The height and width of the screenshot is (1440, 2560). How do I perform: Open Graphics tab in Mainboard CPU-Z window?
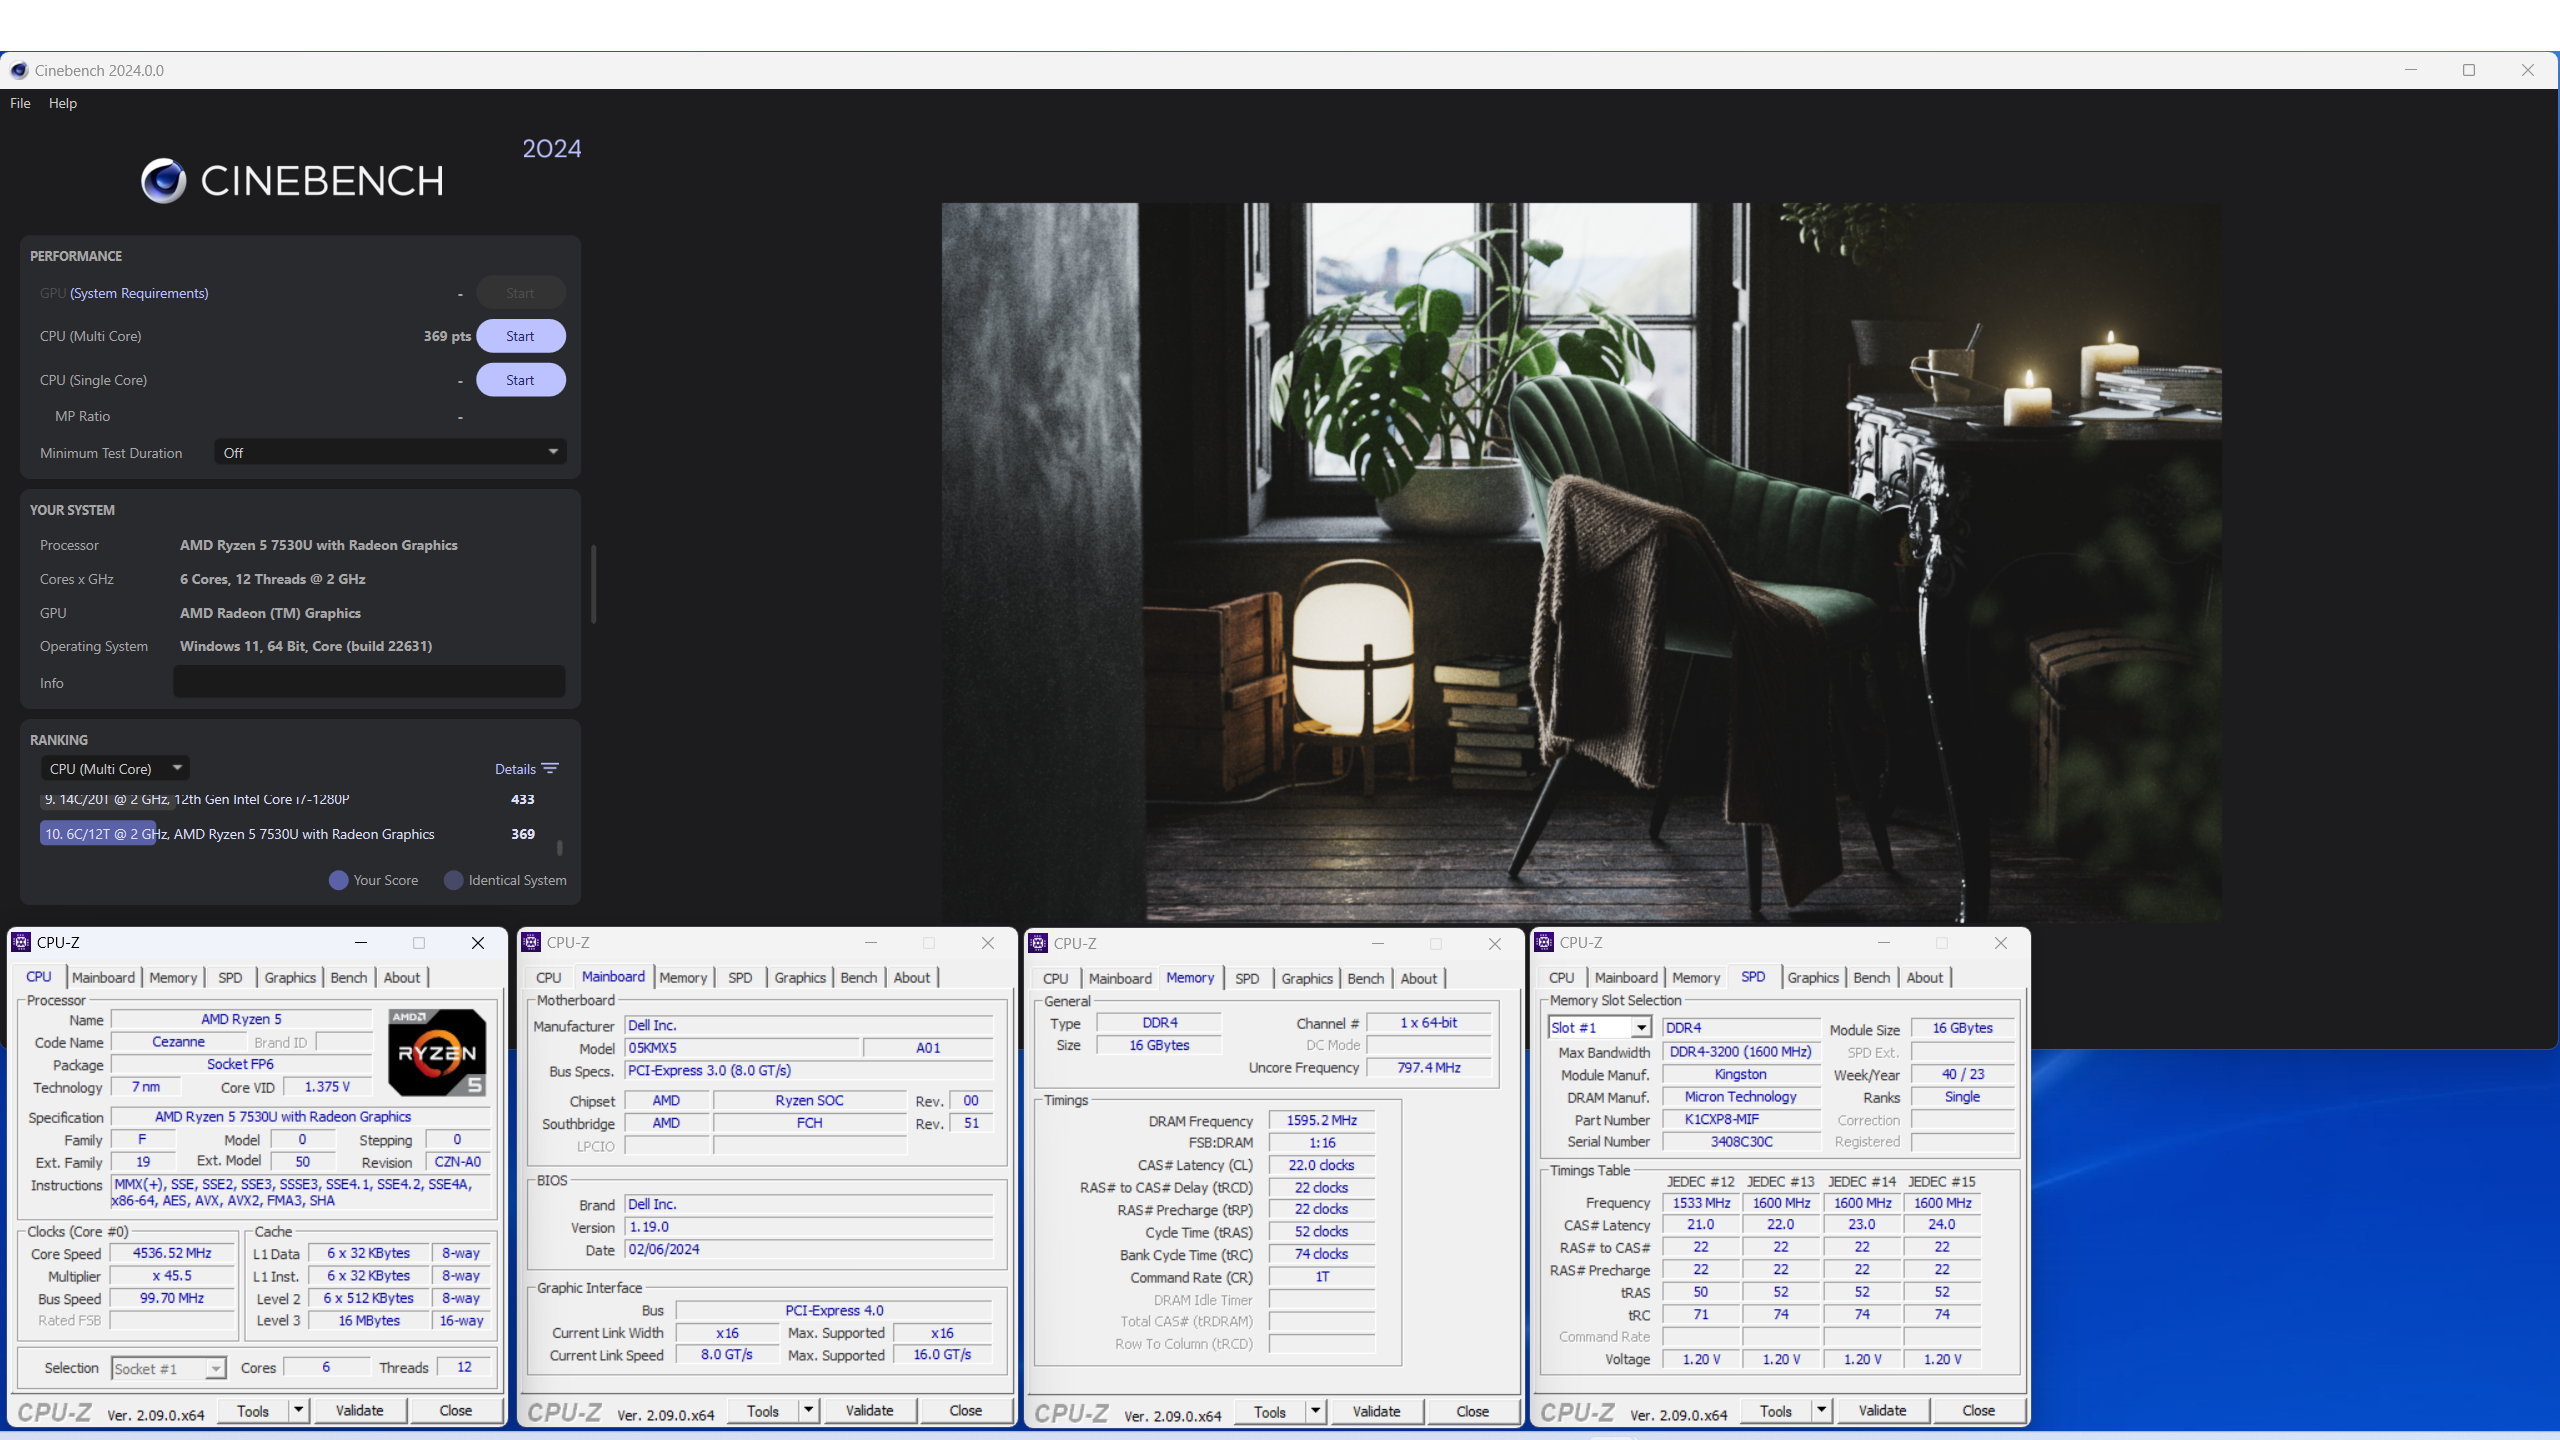pos(800,978)
